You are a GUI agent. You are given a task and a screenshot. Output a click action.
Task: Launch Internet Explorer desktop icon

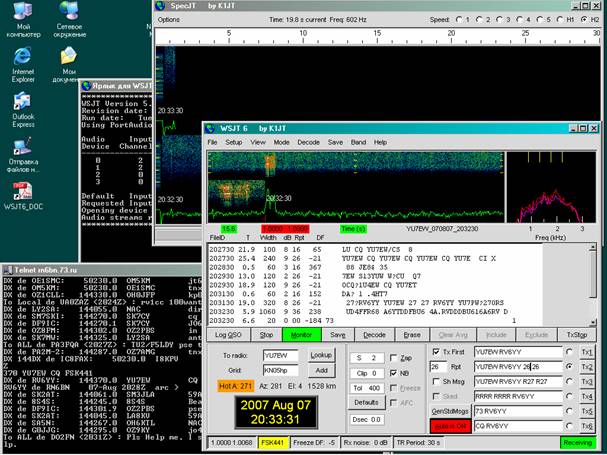coord(23,65)
